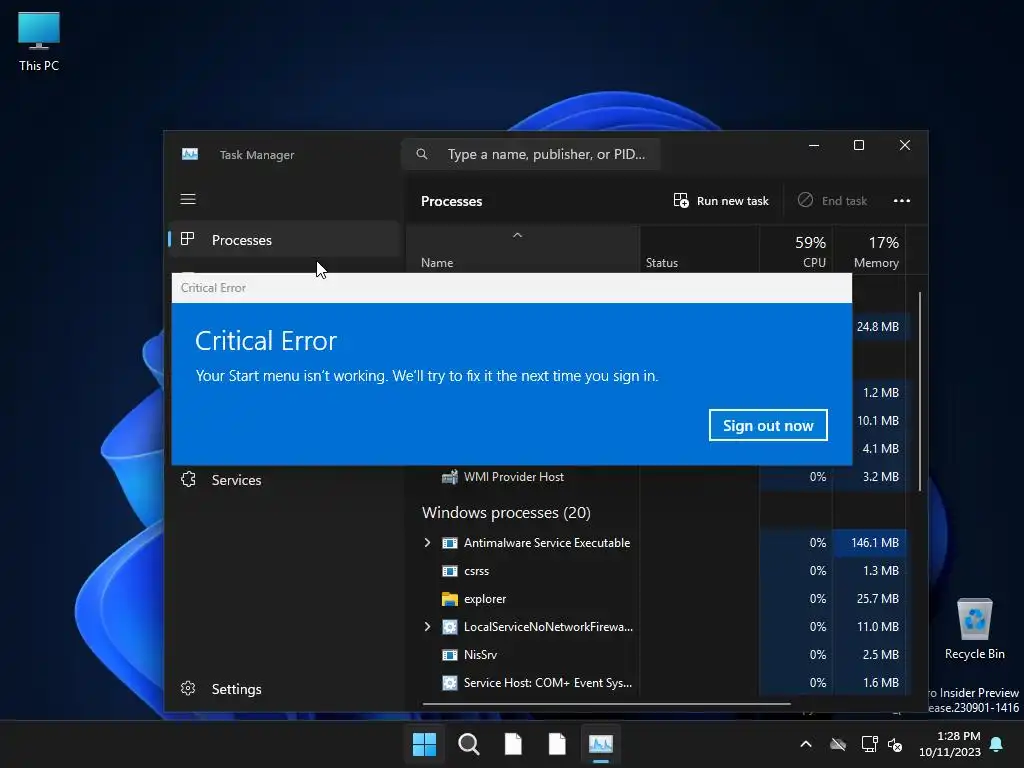1024x768 pixels.
Task: Click the Task Manager taskbar icon
Action: (601, 744)
